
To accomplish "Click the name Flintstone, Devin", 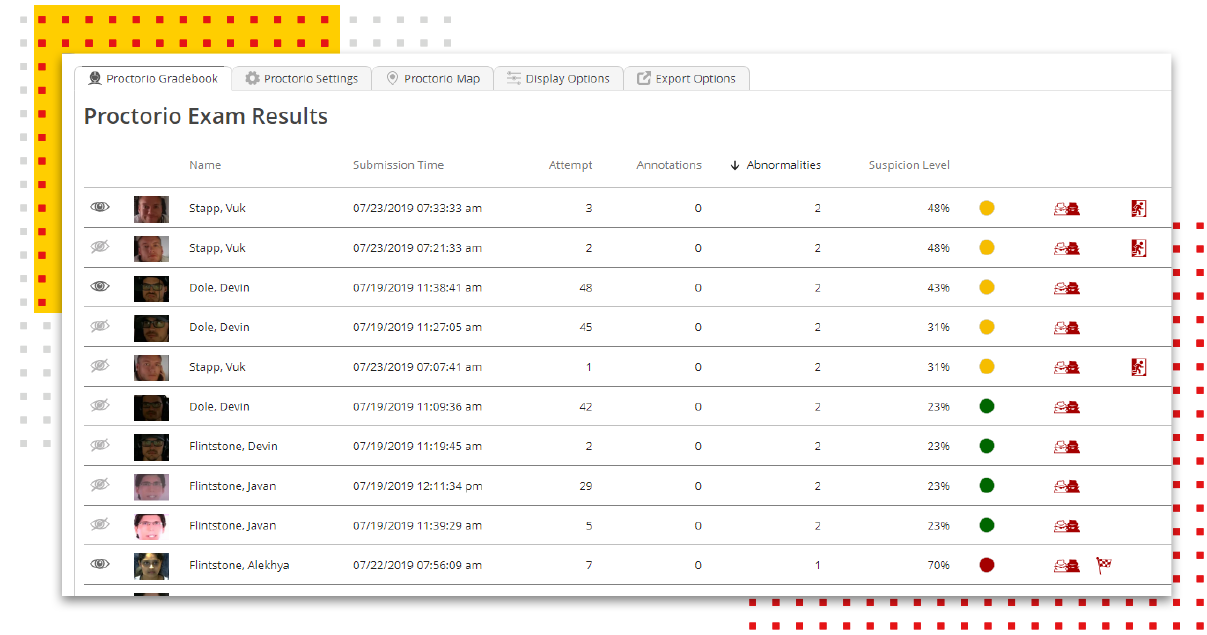I will (233, 446).
